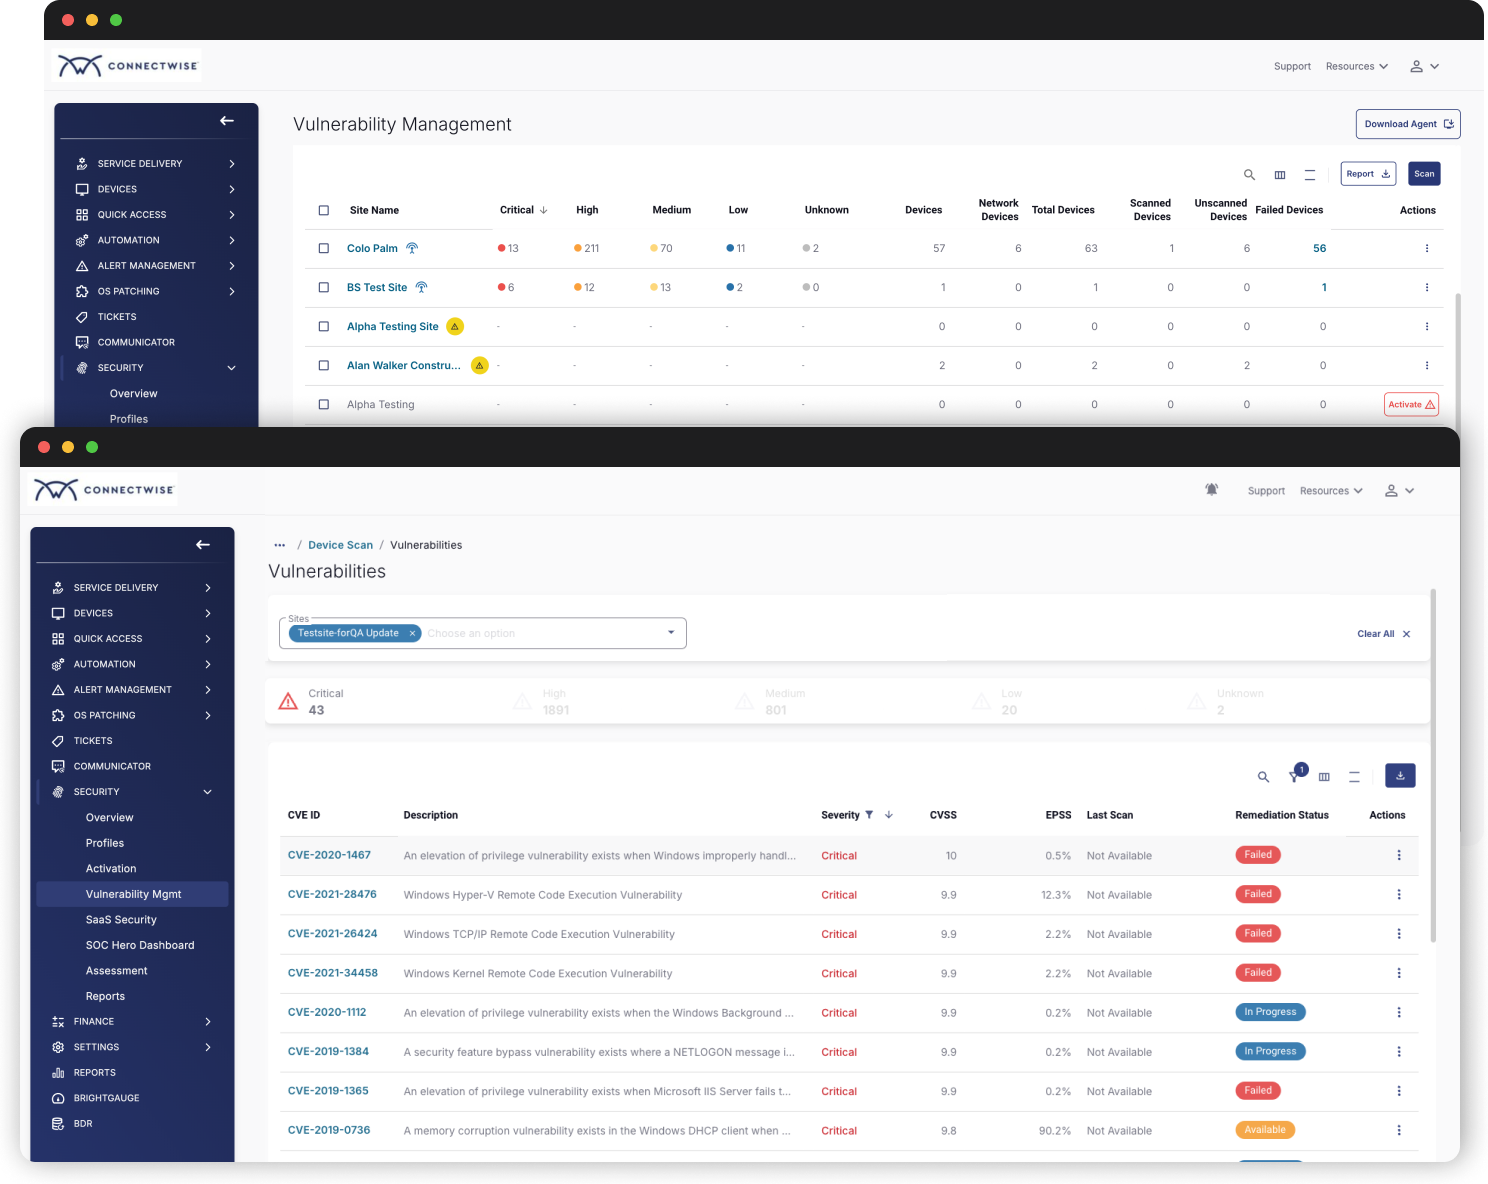Check the Colo Palm row checkbox
Viewport: 1488px width, 1184px height.
(x=324, y=248)
